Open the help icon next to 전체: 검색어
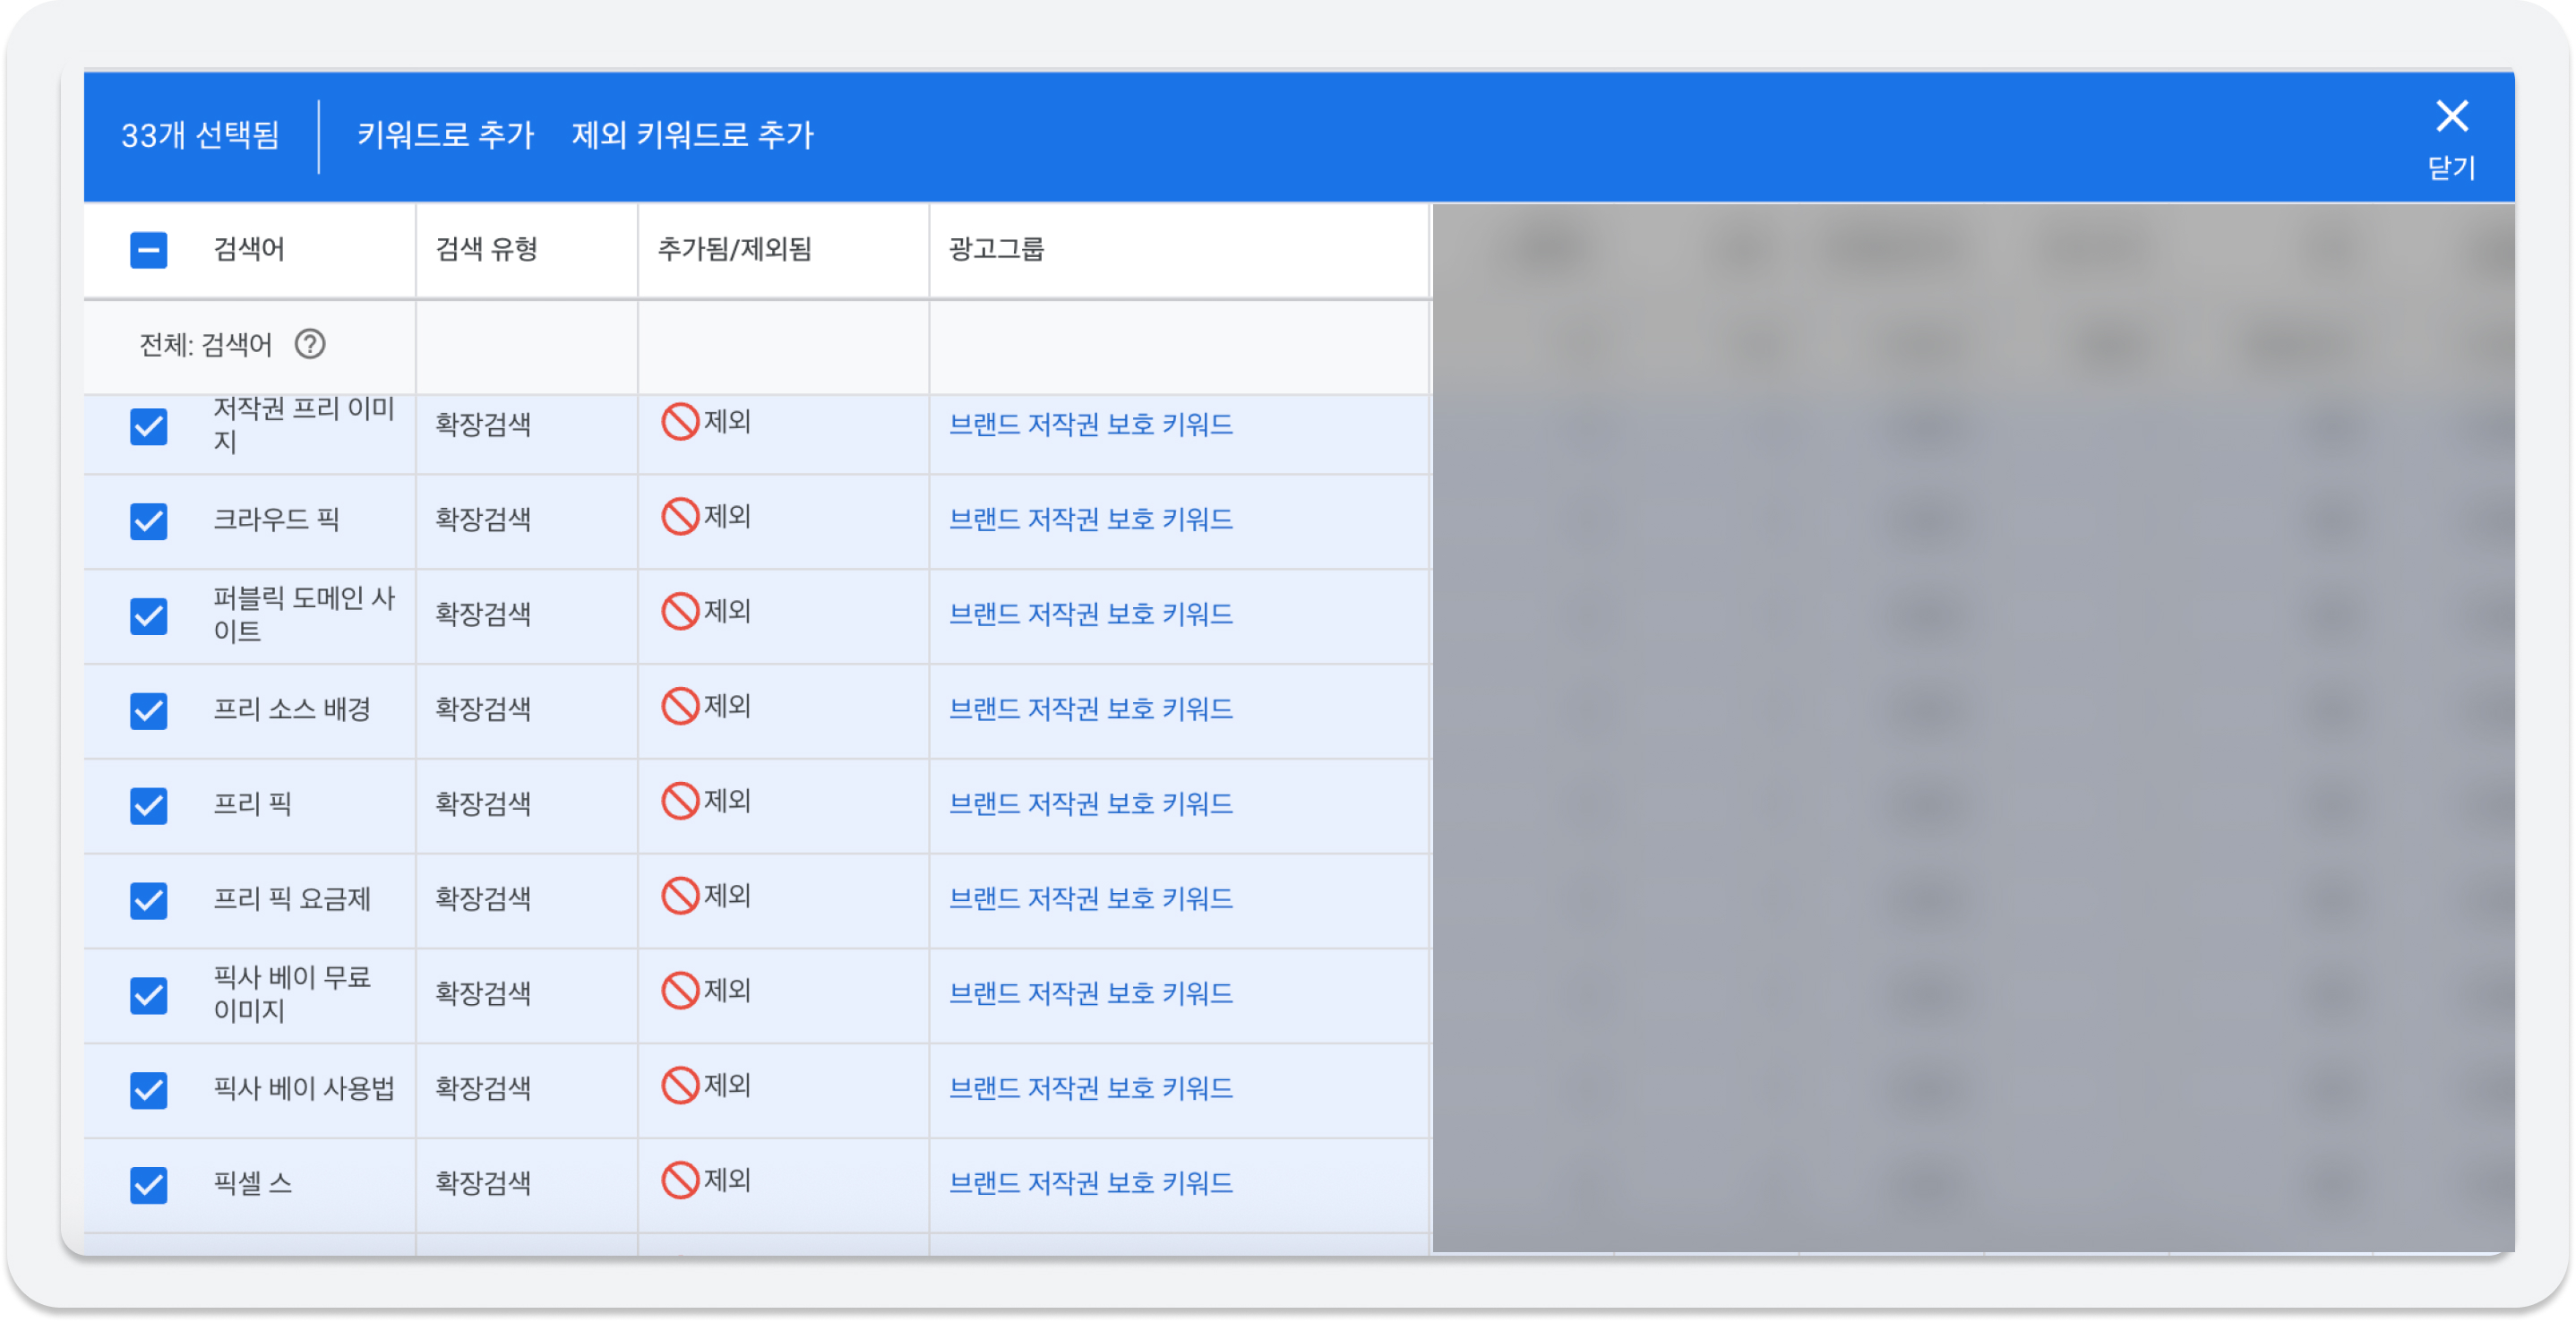 tap(313, 345)
